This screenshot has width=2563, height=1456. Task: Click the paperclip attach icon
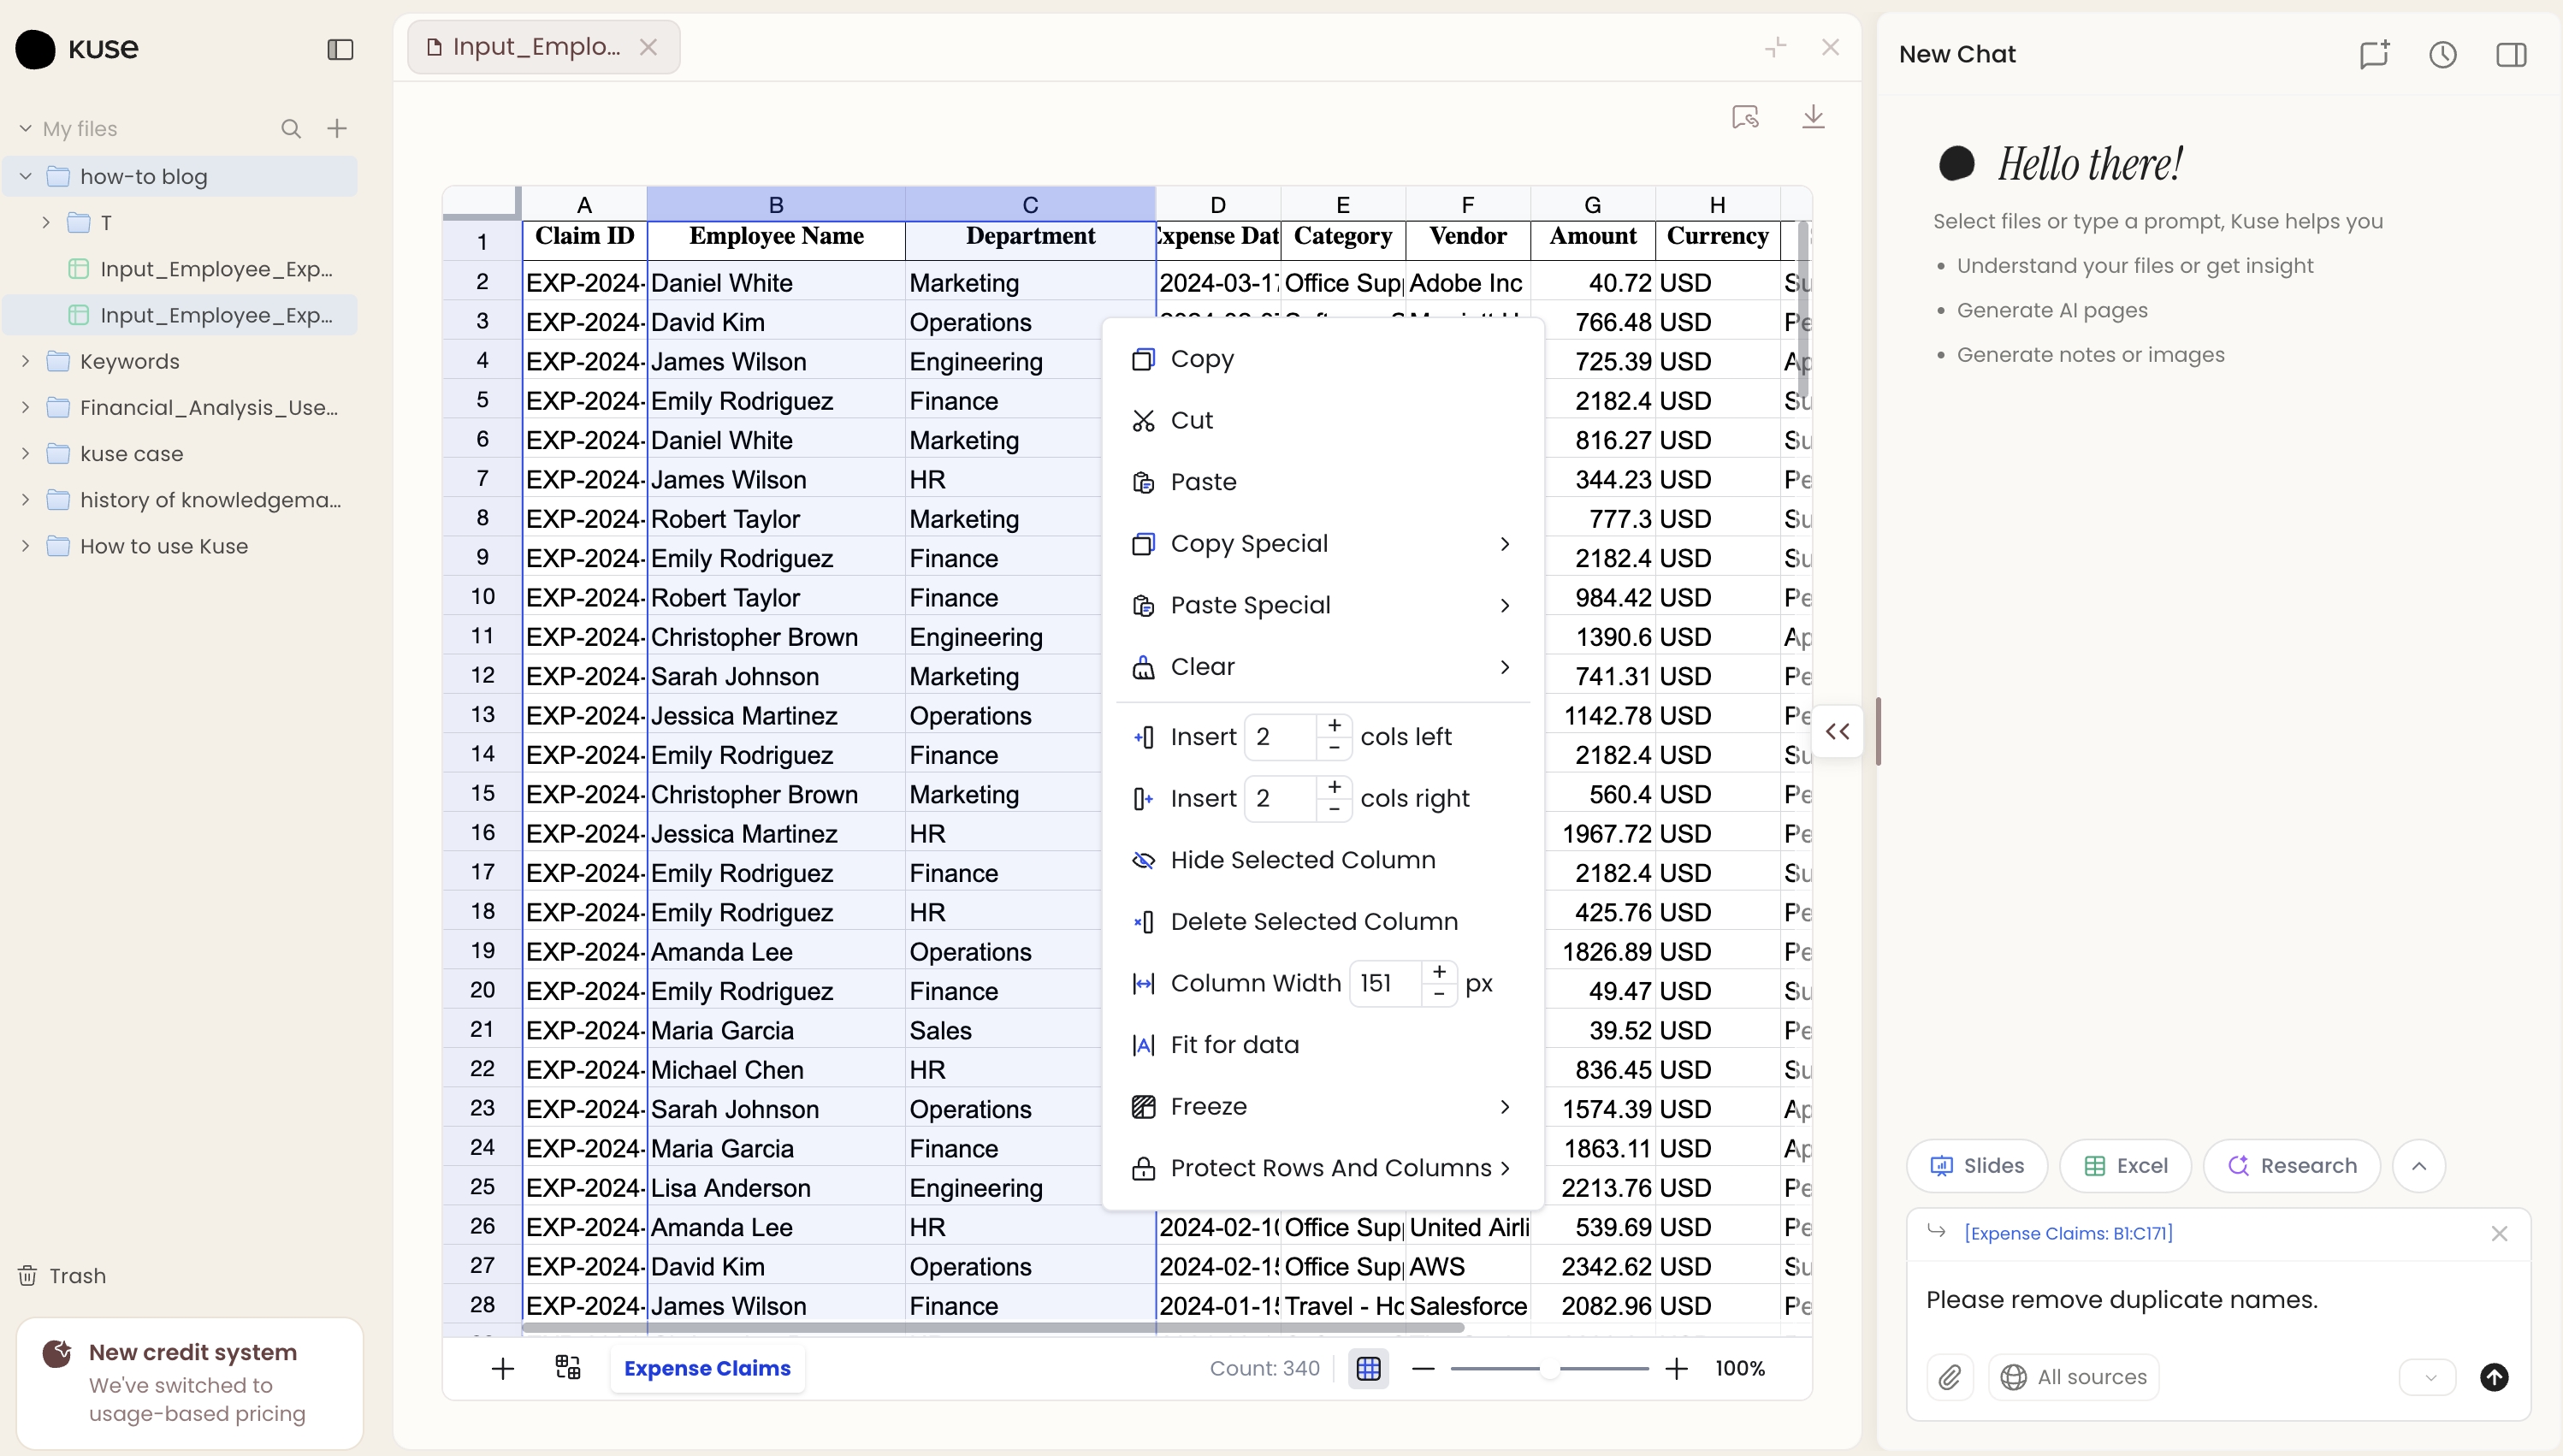pos(1949,1377)
